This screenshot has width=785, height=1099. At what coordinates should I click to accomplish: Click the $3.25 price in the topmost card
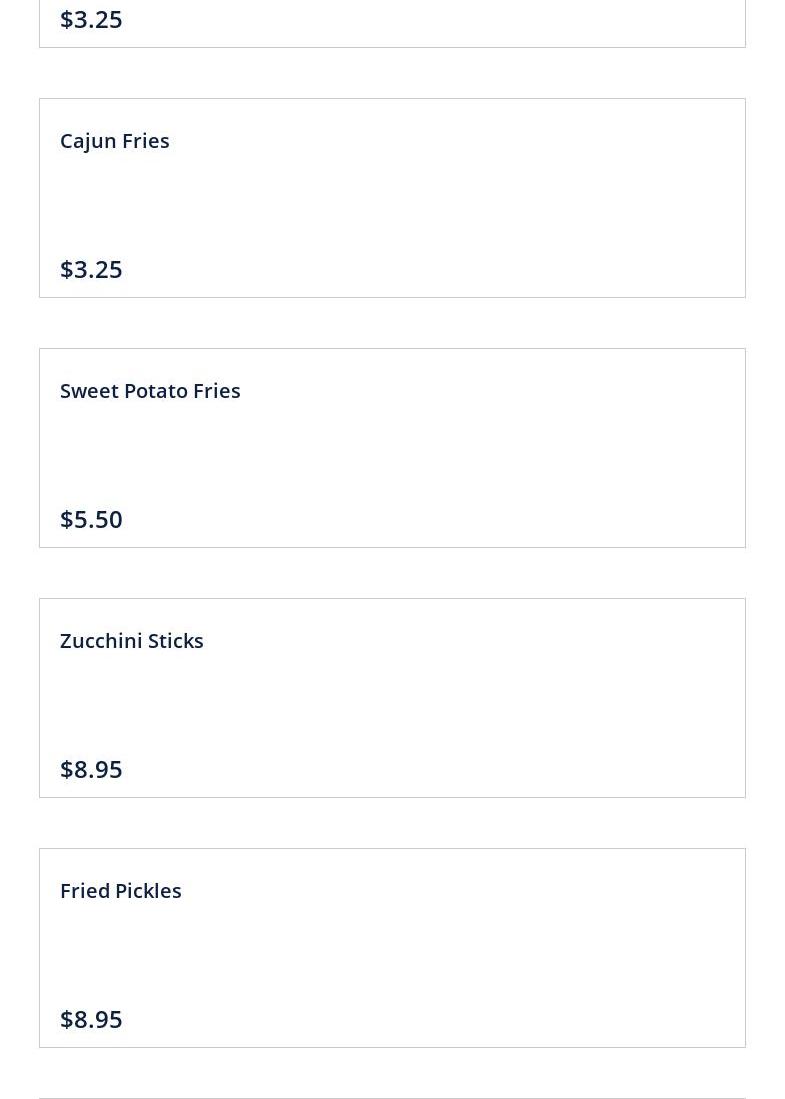[91, 19]
